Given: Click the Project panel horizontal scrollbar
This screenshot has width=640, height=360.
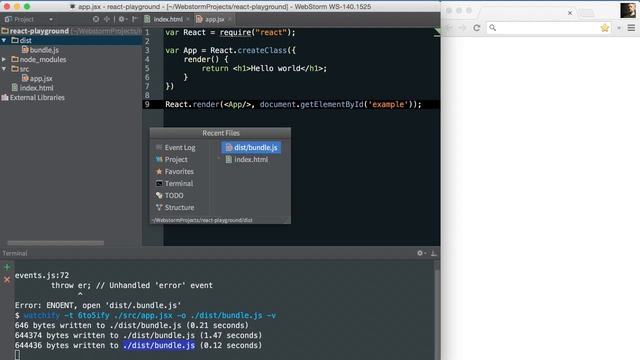Looking at the screenshot, I should 56,243.
